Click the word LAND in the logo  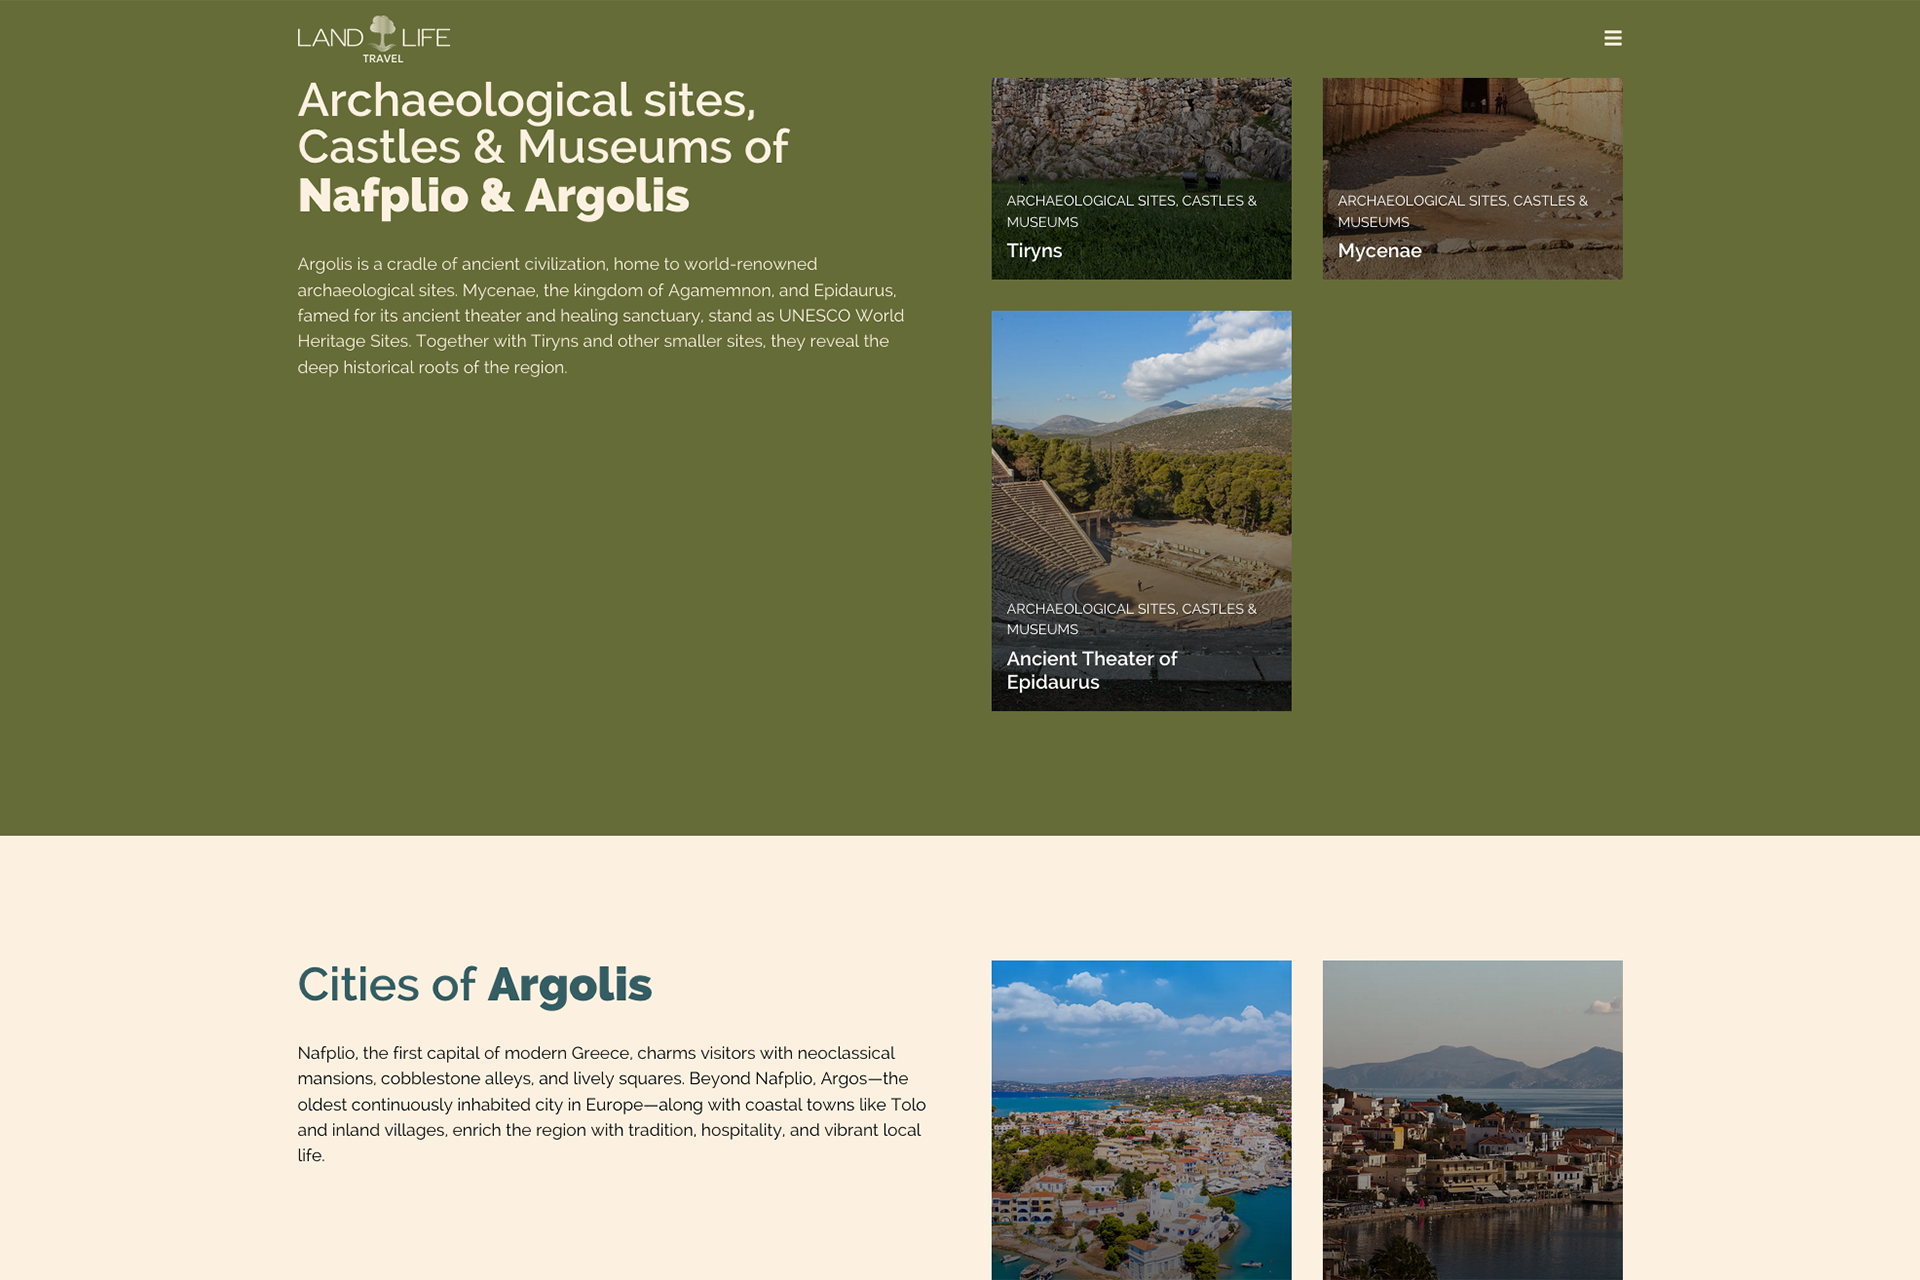tap(330, 39)
